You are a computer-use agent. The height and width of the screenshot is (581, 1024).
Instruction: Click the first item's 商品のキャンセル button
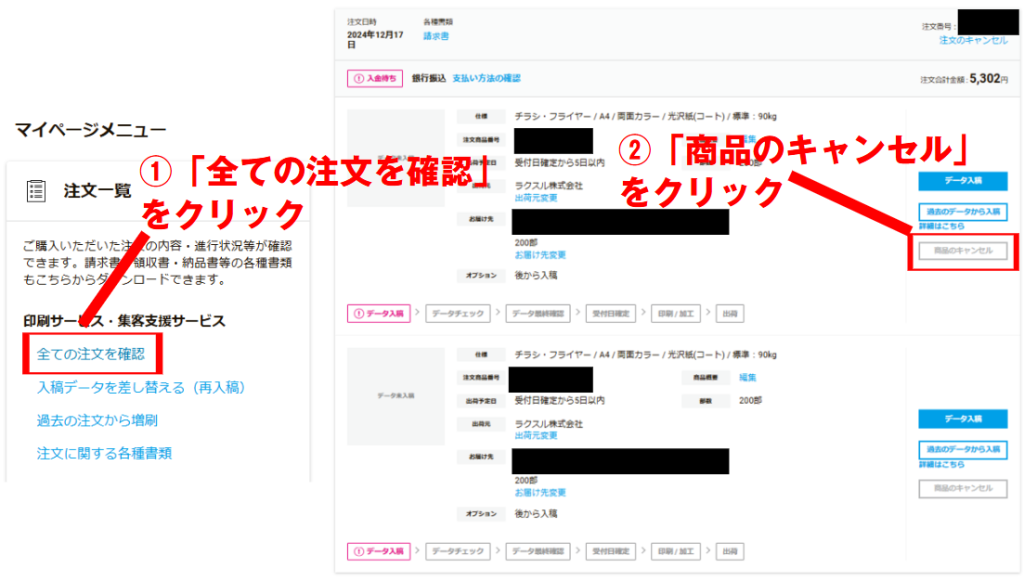pyautogui.click(x=962, y=251)
